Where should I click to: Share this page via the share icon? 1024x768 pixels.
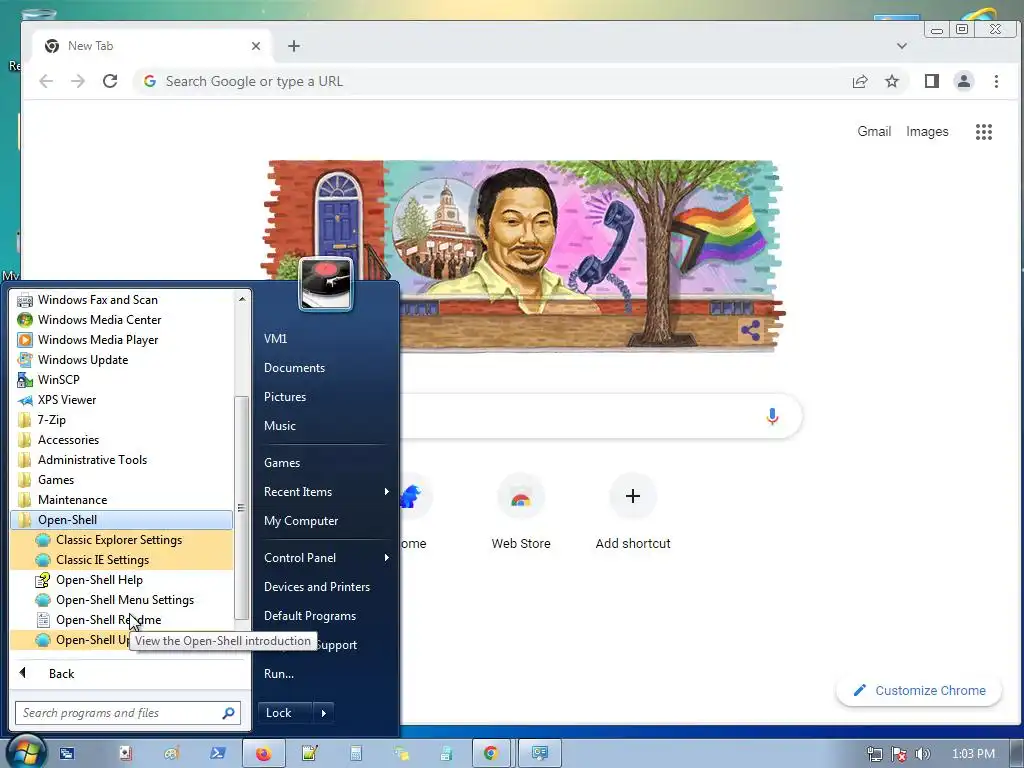coord(859,81)
